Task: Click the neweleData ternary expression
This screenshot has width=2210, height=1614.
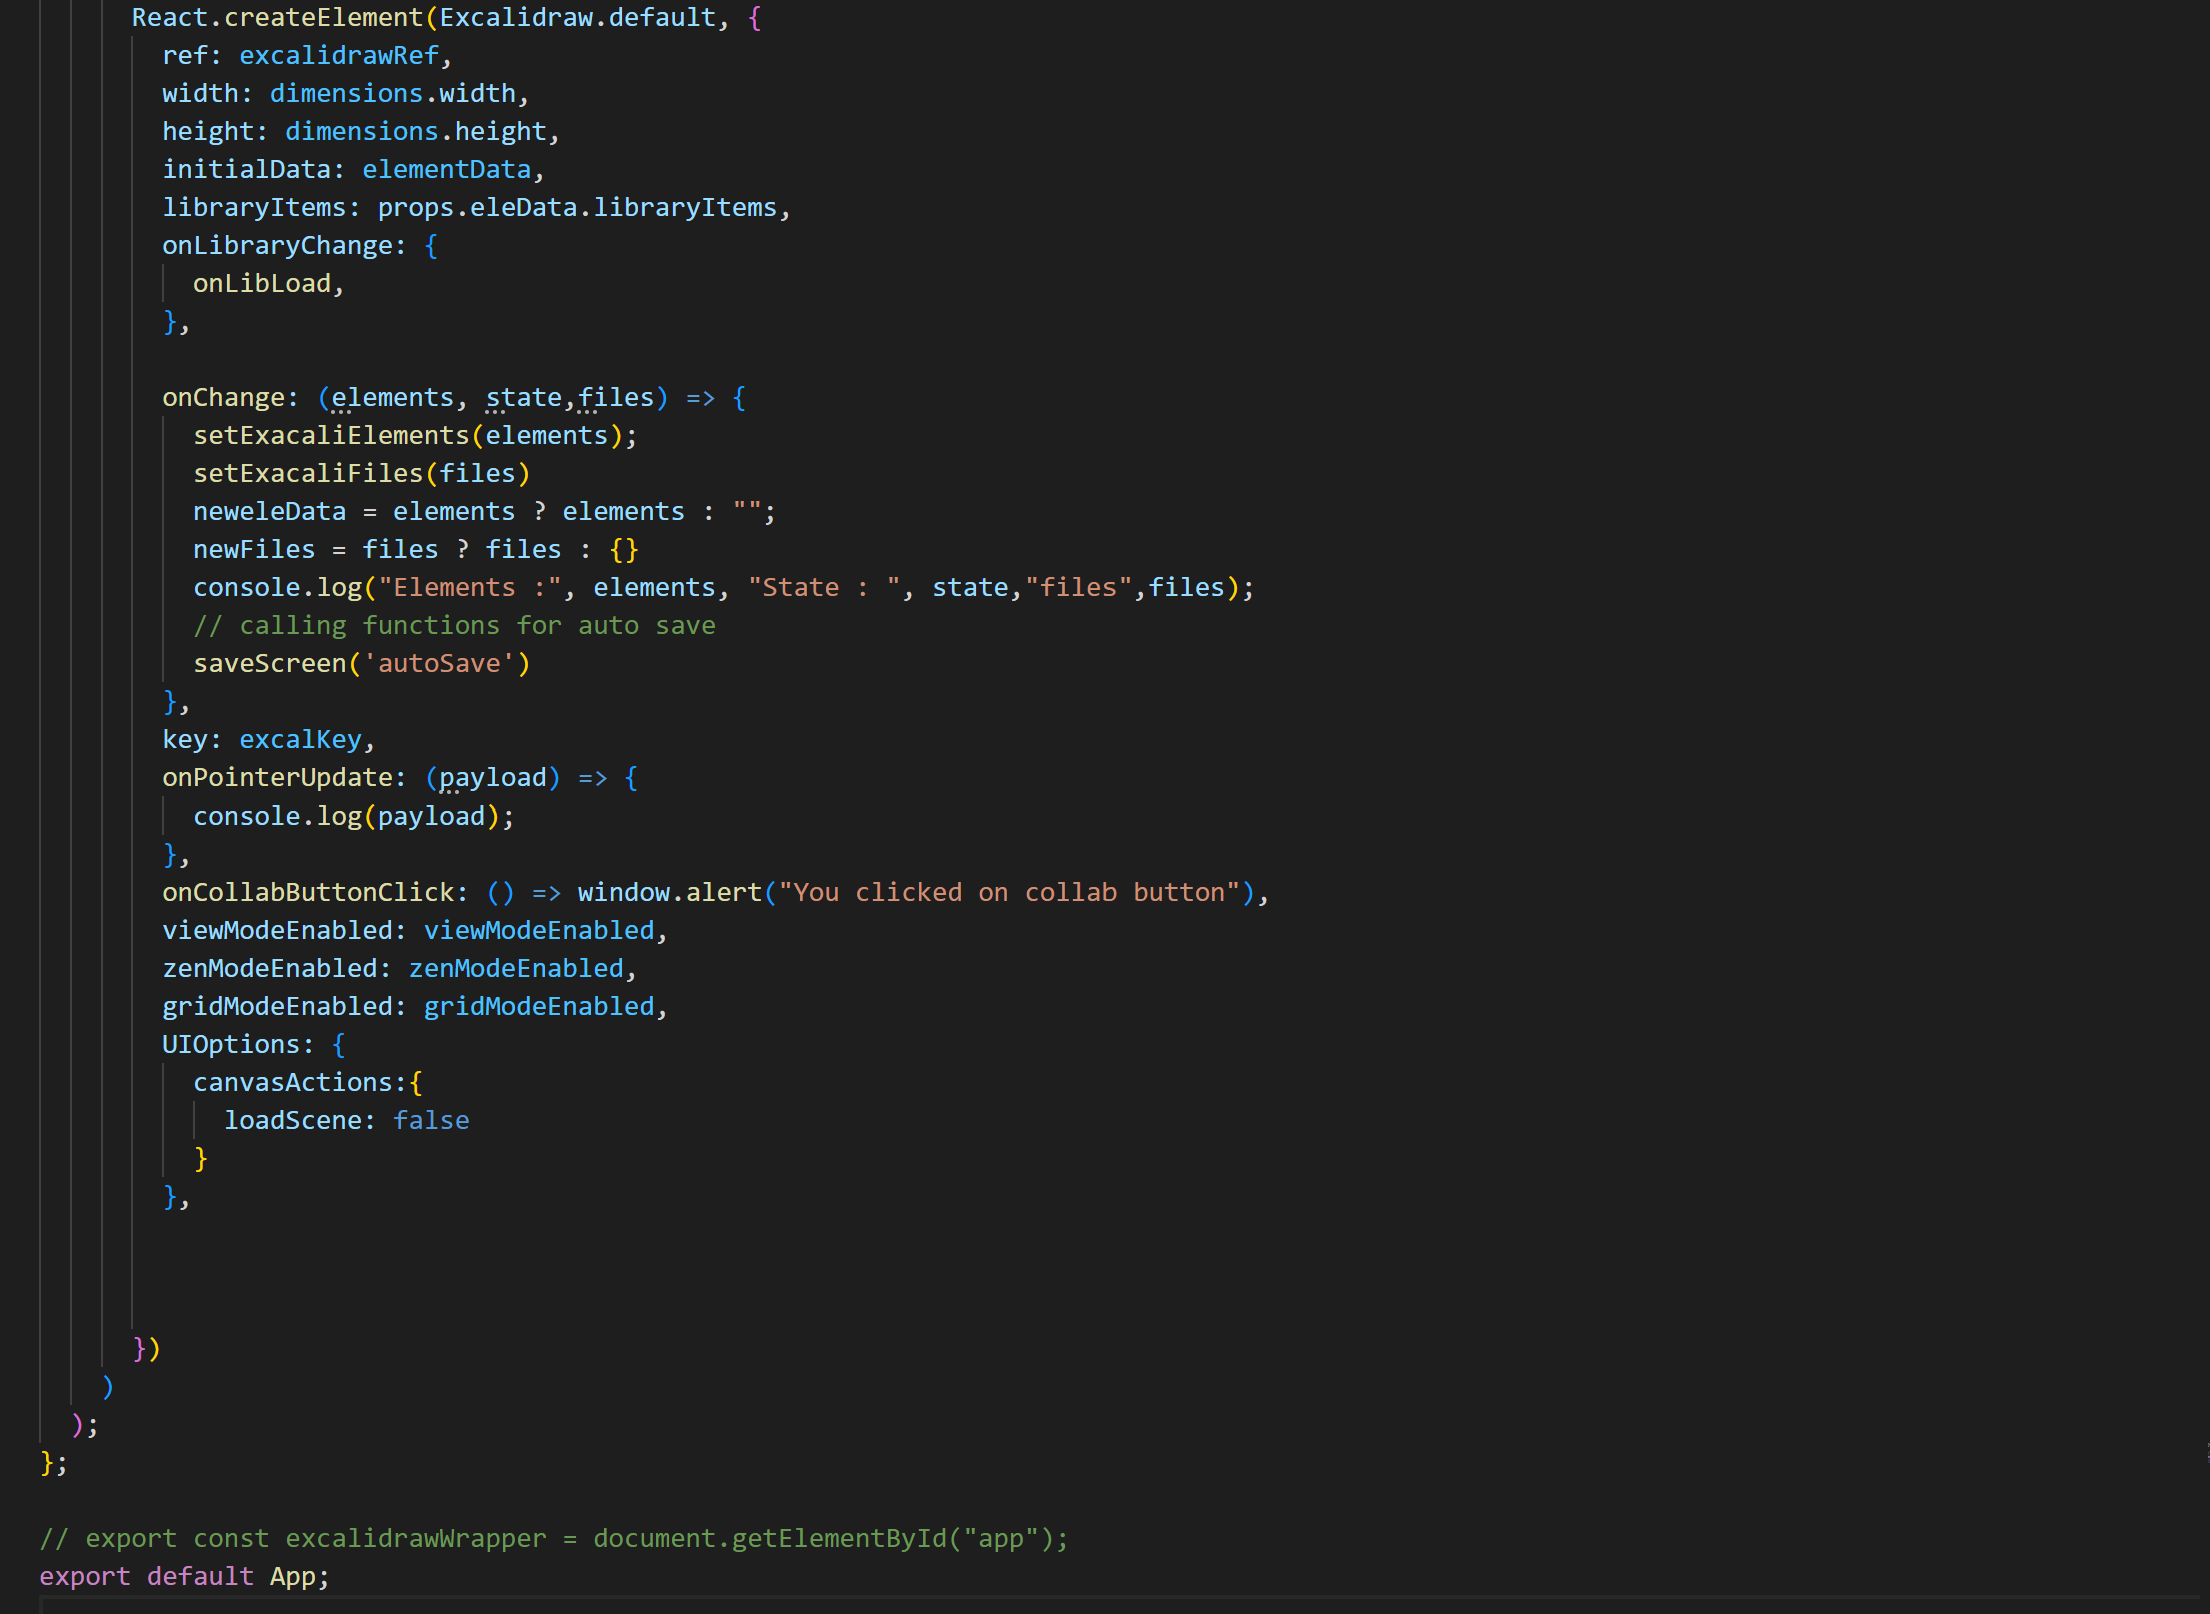Action: [x=482, y=511]
